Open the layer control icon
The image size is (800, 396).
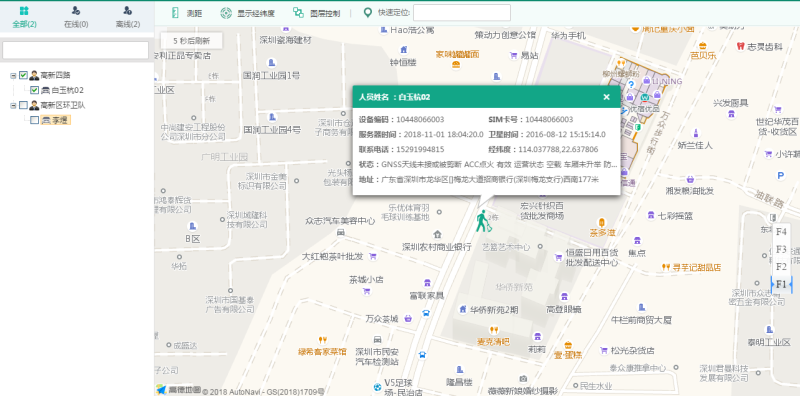tap(298, 13)
